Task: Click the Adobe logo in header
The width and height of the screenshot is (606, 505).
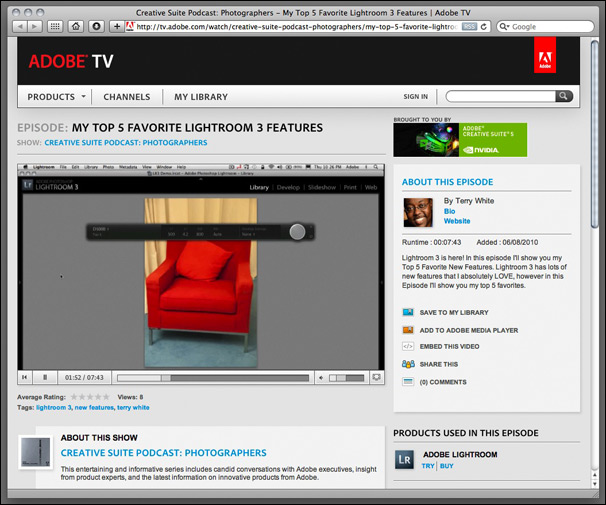Action: tap(544, 57)
